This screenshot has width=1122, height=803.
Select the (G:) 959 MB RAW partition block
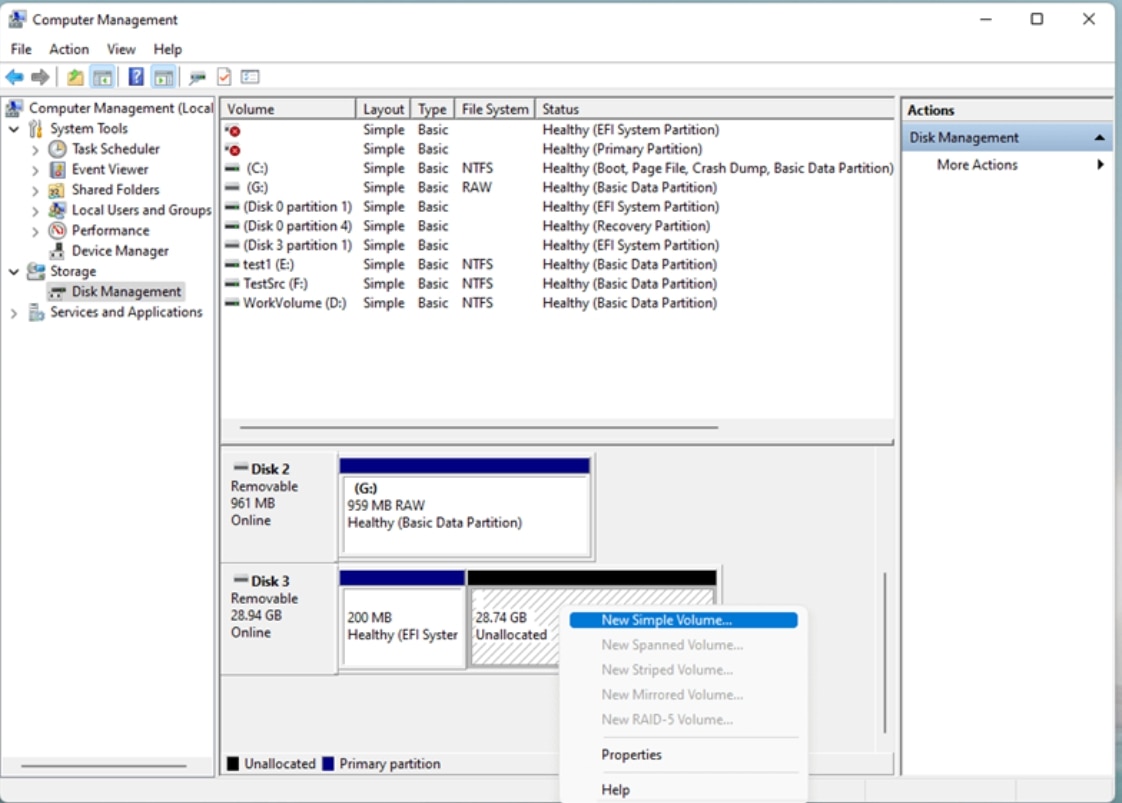465,507
